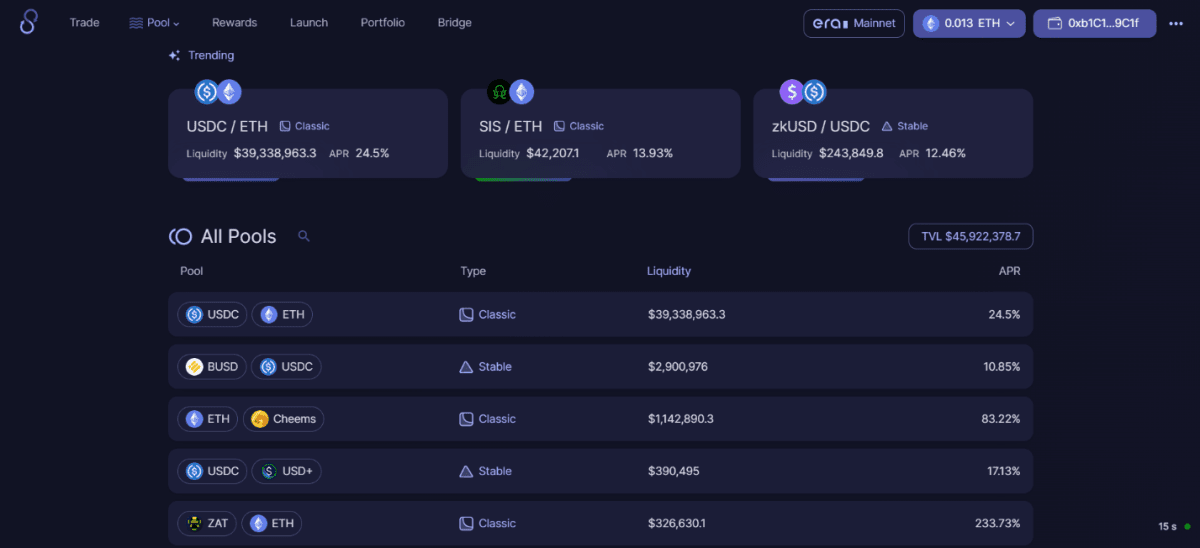The height and width of the screenshot is (548, 1200).
Task: Click the Stable triangle icon in zkUSD card
Action: point(887,126)
